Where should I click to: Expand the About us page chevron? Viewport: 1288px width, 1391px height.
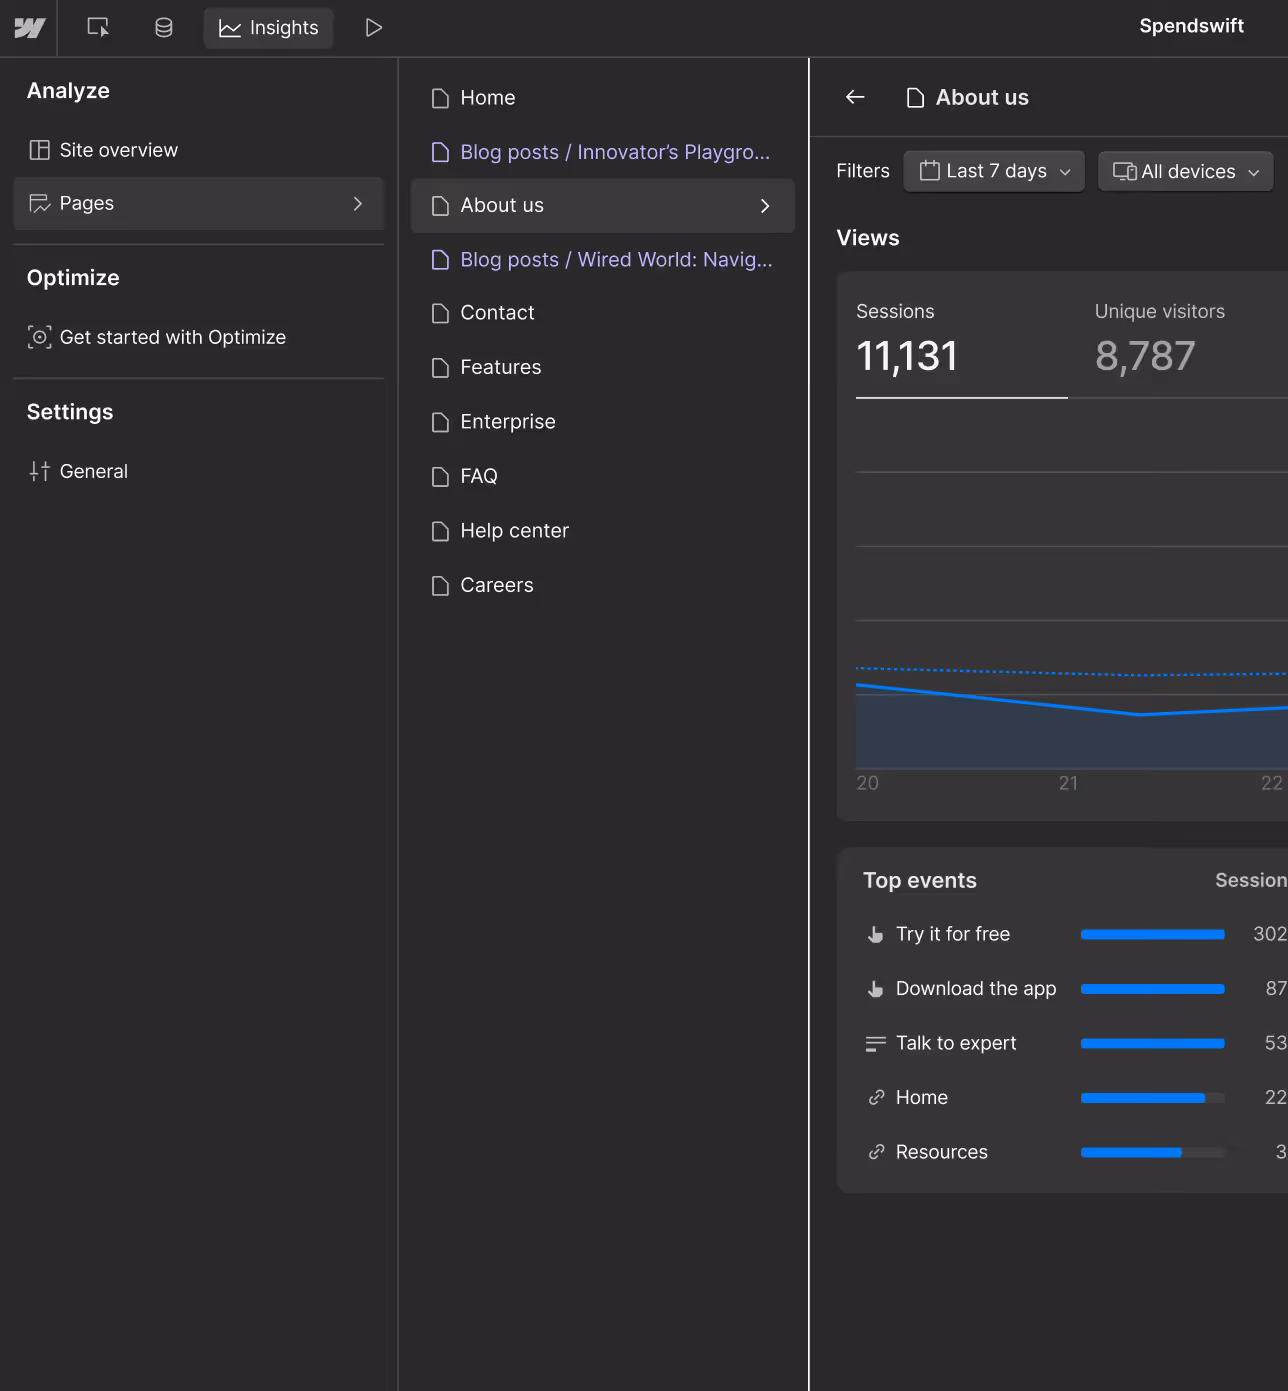[765, 205]
